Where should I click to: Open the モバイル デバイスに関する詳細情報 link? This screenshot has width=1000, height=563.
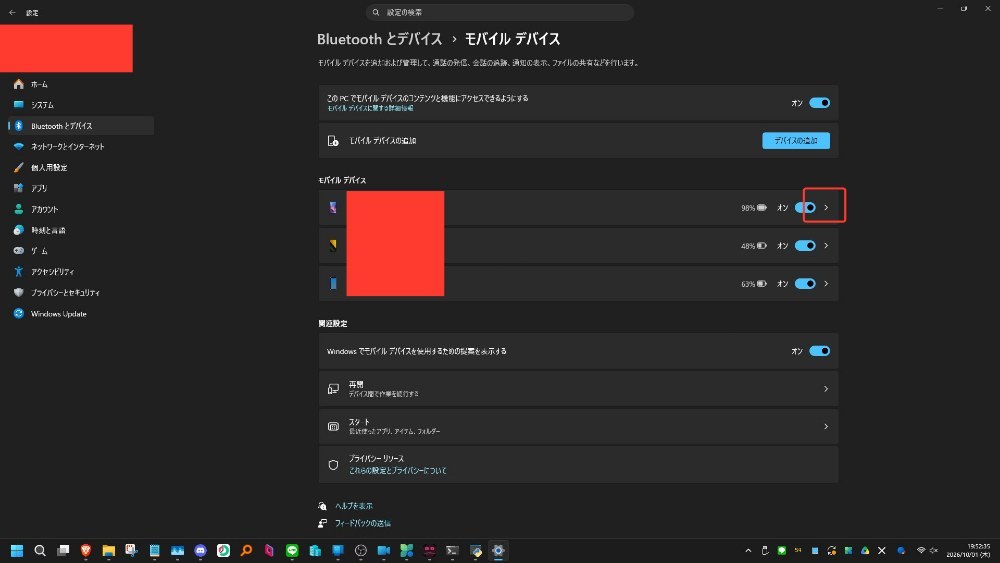pos(370,108)
